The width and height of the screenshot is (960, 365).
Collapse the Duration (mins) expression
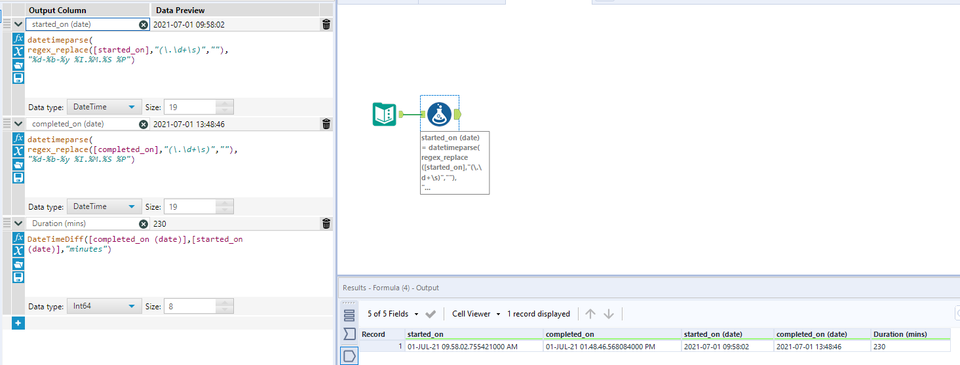[18, 224]
